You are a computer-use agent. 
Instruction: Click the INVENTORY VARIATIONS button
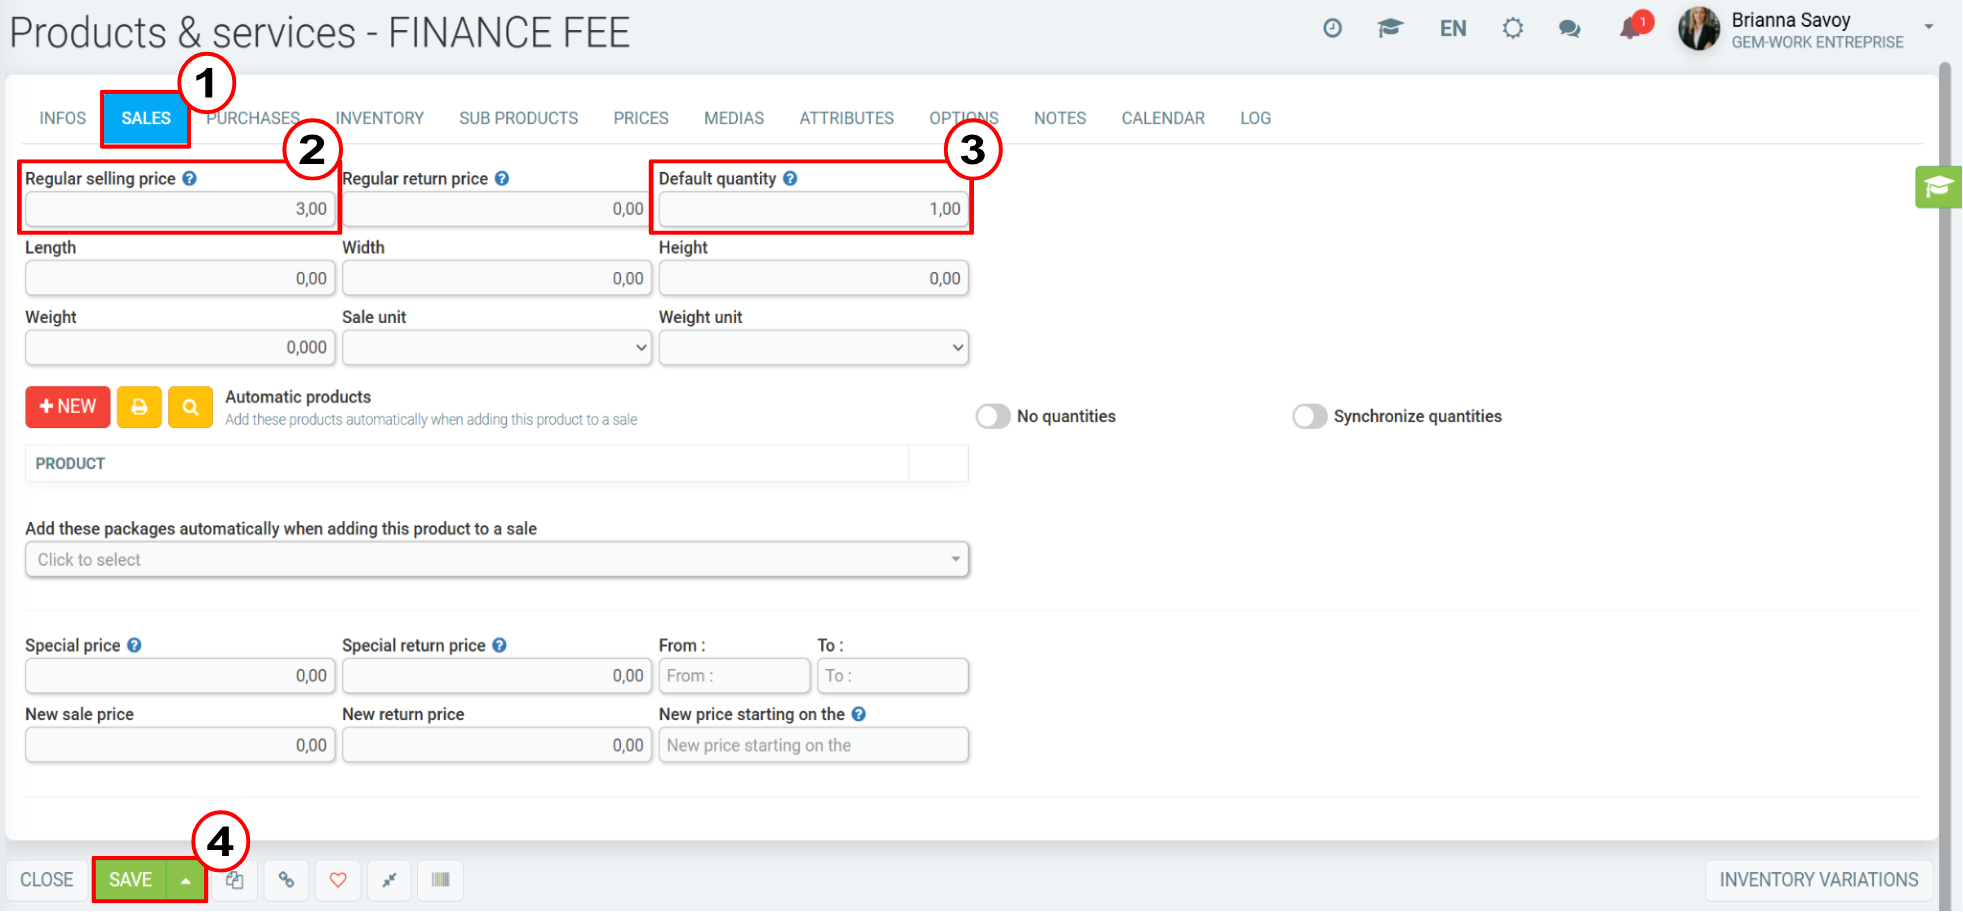pyautogui.click(x=1819, y=880)
